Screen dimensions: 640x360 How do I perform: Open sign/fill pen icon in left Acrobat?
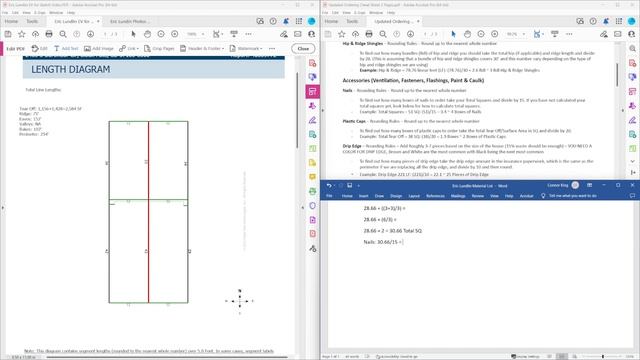284,34
